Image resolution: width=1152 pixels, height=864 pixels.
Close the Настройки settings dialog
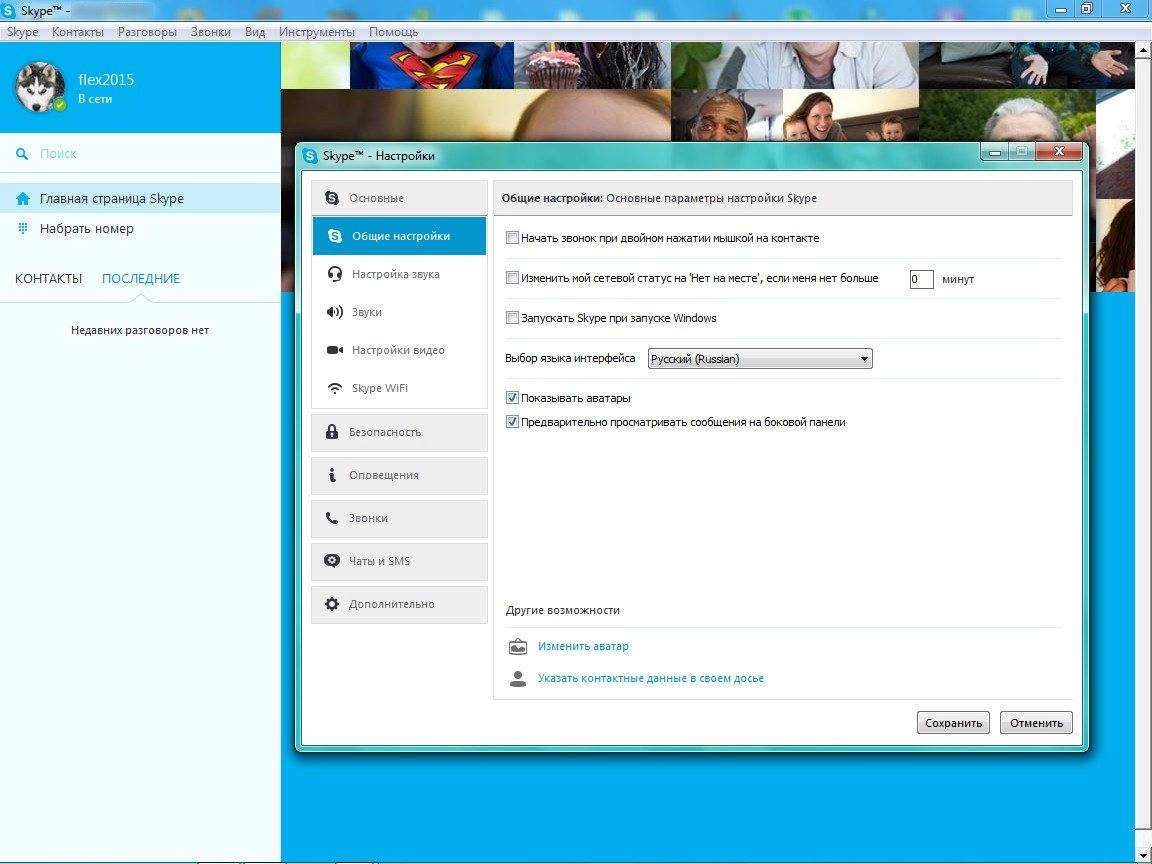pos(1059,151)
